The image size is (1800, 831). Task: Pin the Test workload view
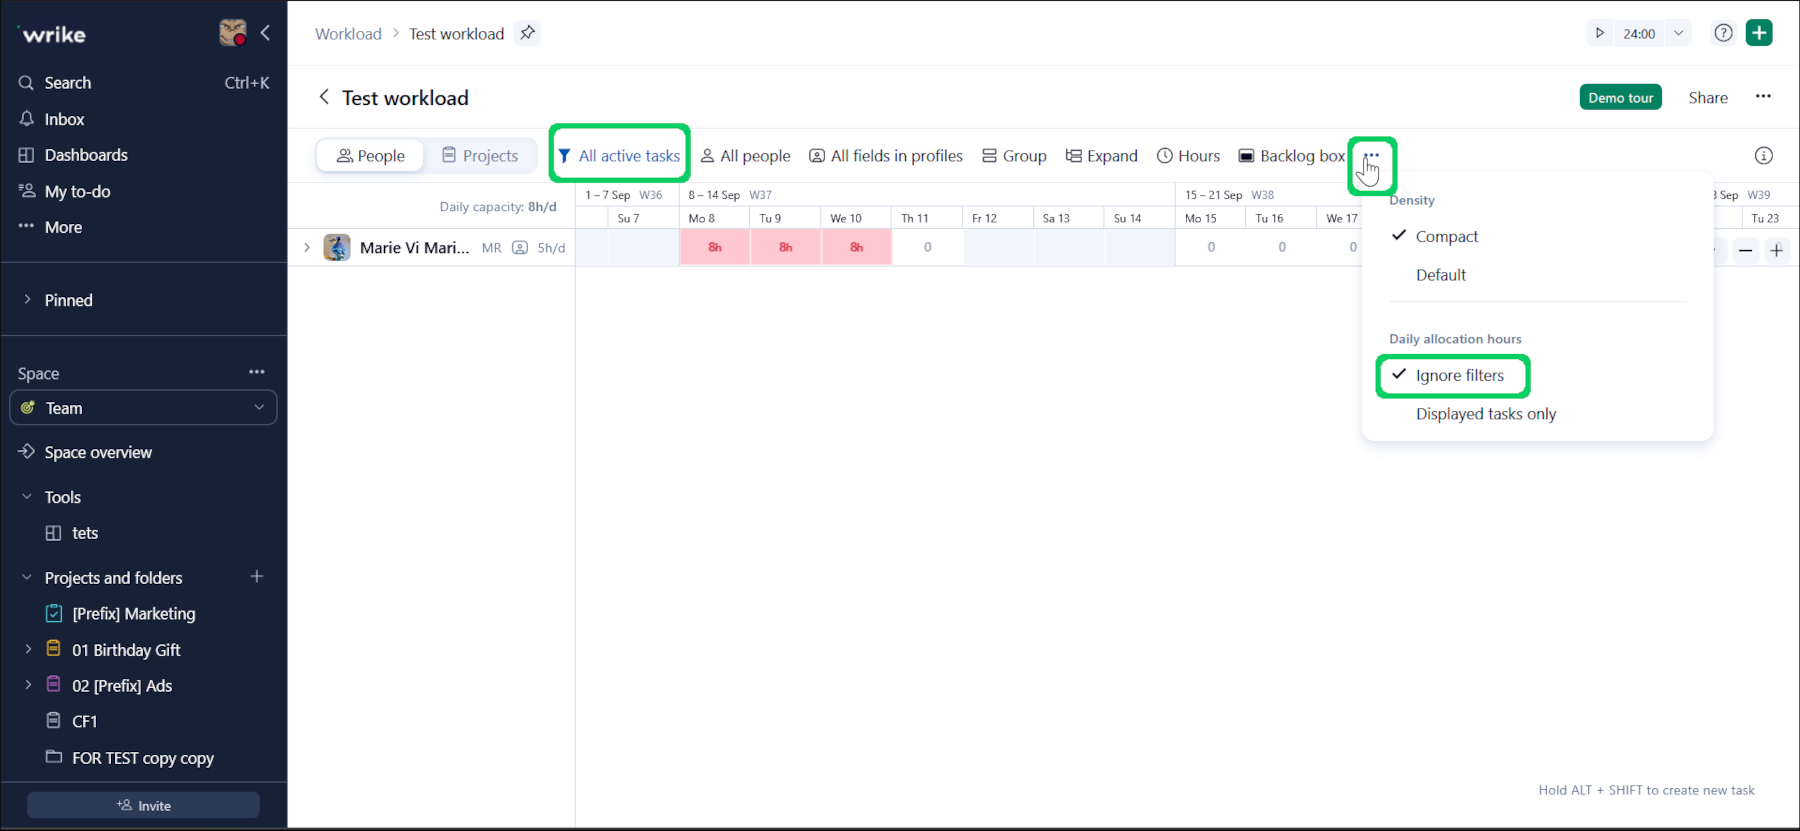528,33
